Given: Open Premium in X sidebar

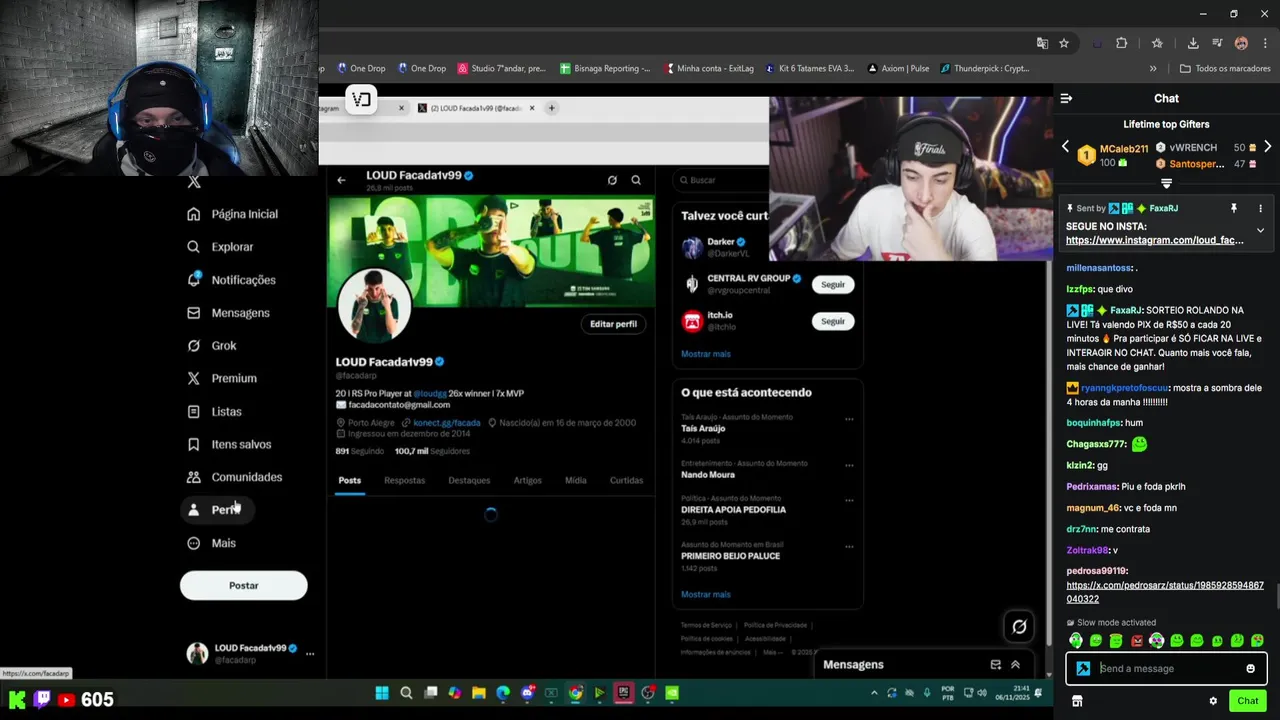Looking at the screenshot, I should point(222,378).
